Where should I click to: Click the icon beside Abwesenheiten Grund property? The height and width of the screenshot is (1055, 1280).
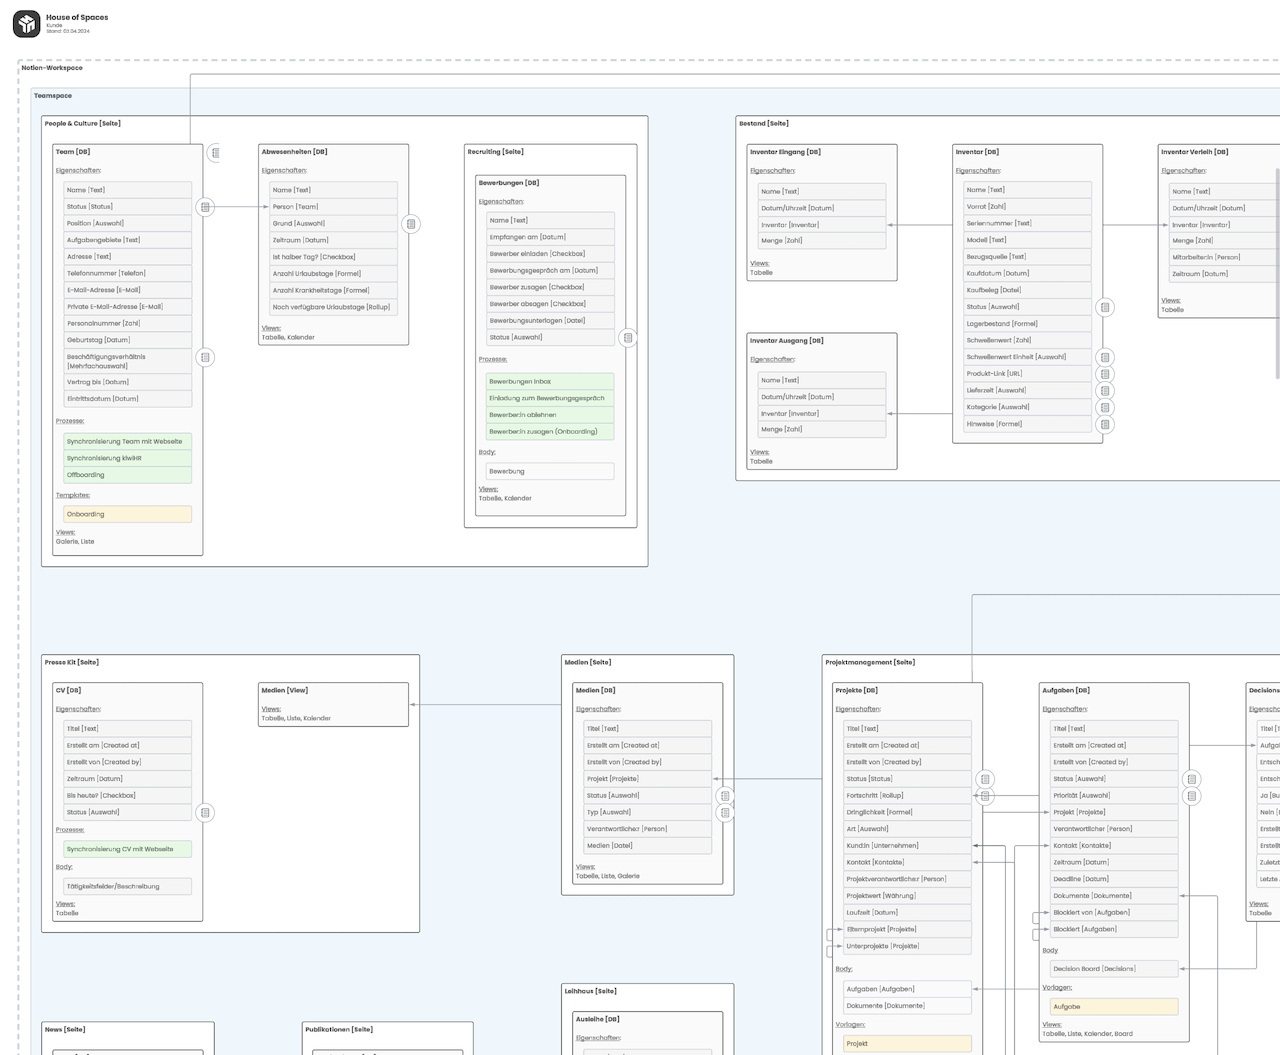click(x=411, y=224)
